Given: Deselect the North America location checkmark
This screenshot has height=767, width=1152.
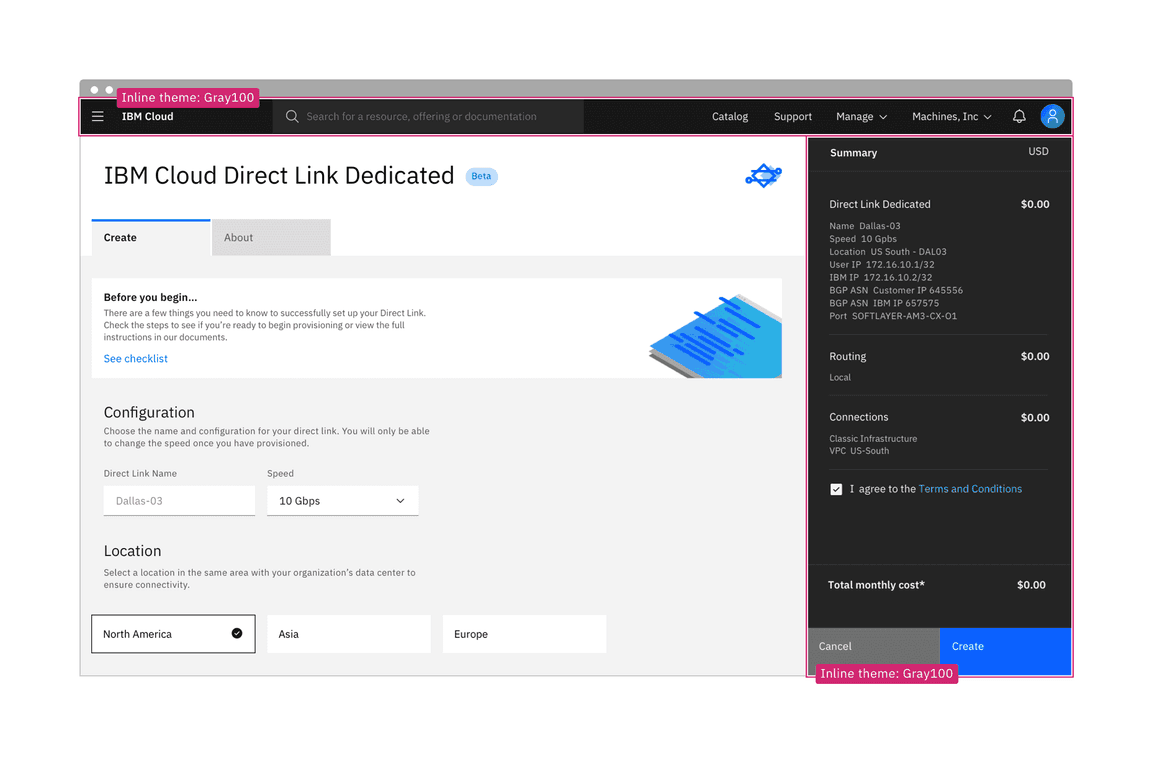Looking at the screenshot, I should click(x=237, y=633).
